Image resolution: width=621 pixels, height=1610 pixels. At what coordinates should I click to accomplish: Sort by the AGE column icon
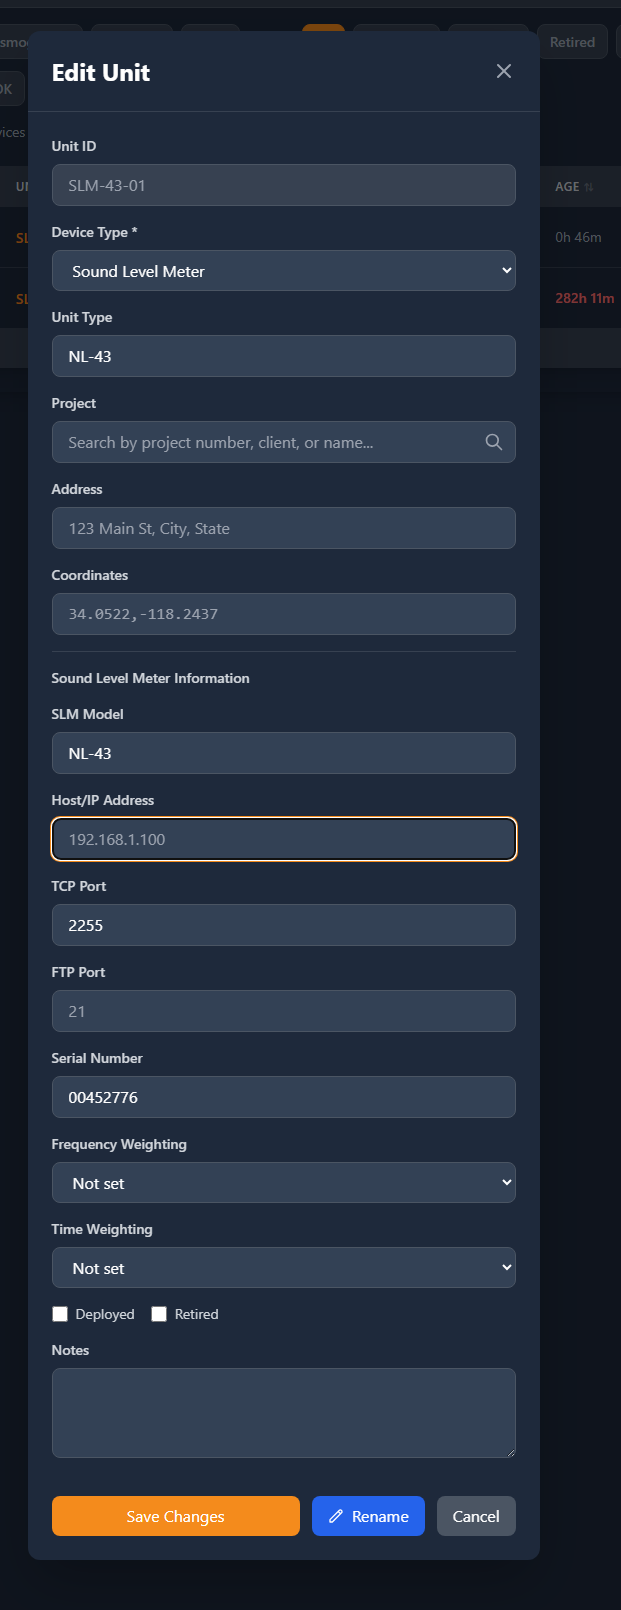point(589,187)
